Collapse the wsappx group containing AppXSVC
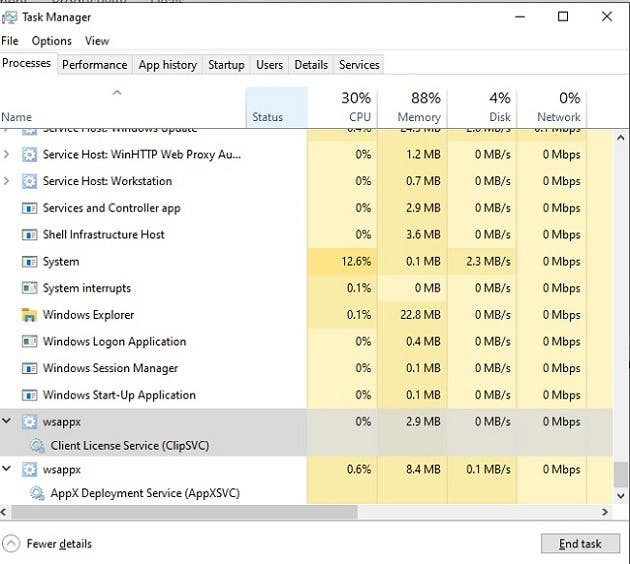The image size is (630, 564). (6, 468)
